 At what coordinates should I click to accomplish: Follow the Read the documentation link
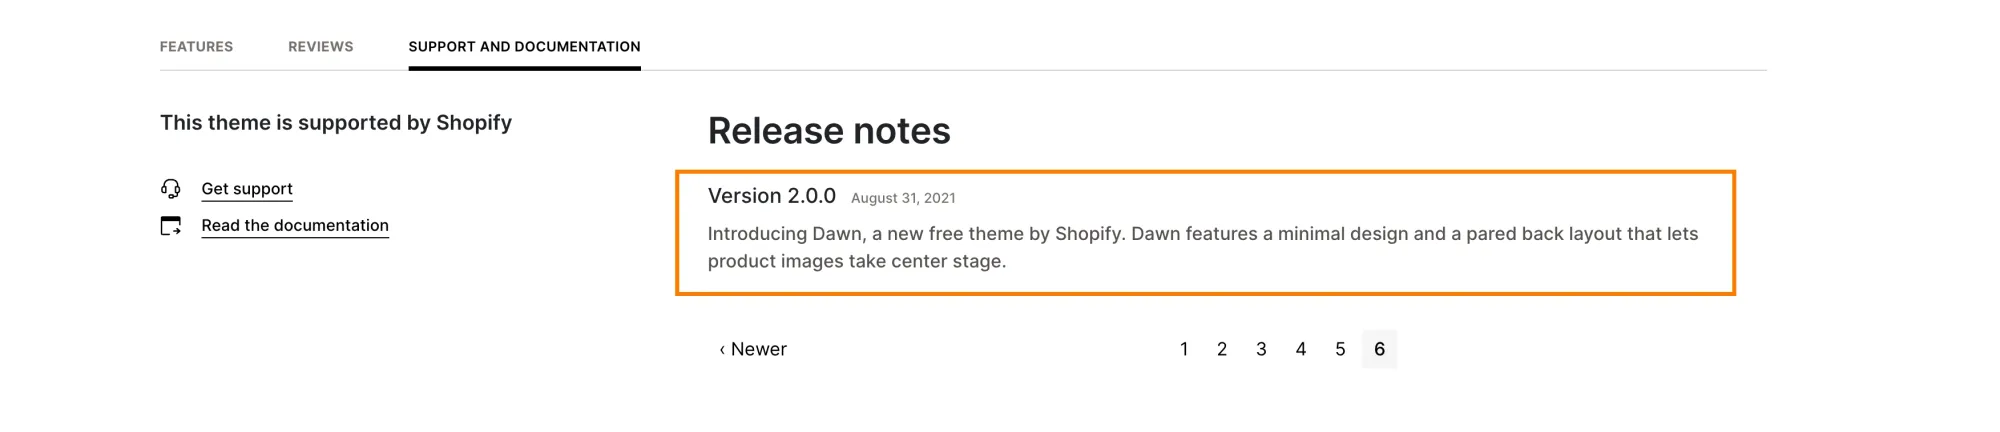click(x=295, y=226)
